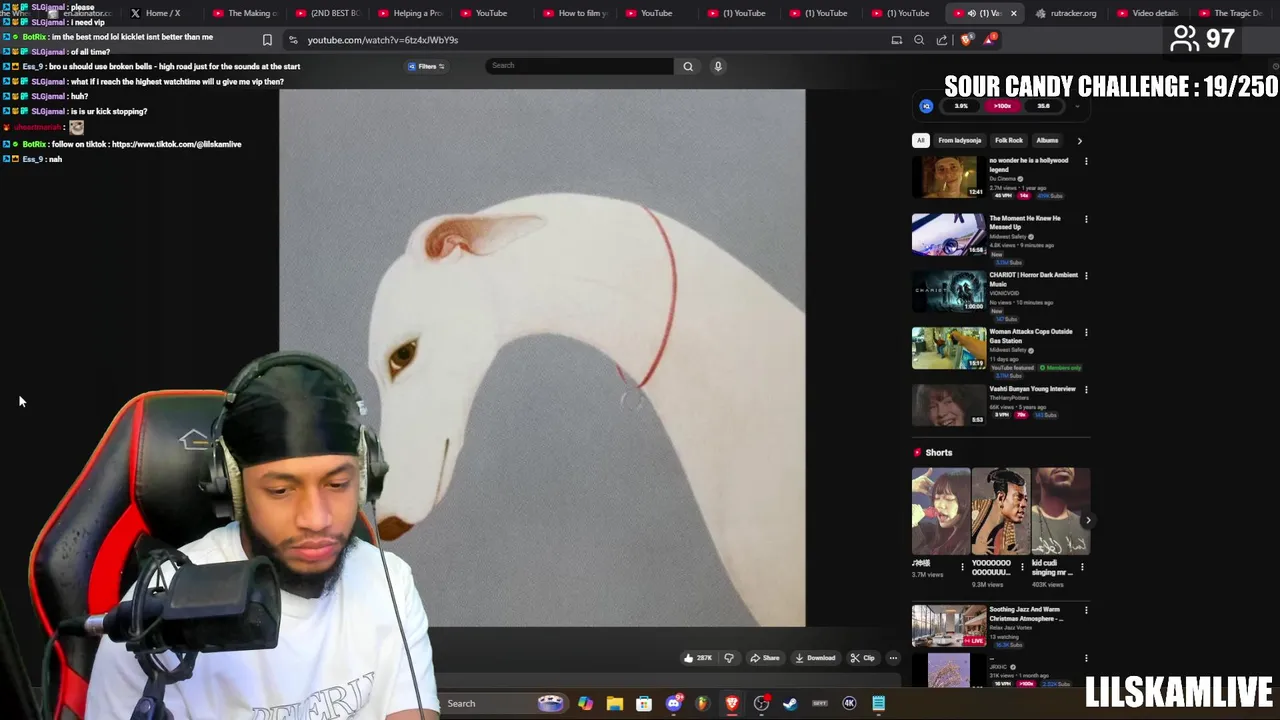Open Vashti Bunyan Young Interview thumbnail
The image size is (1280, 720).
point(948,405)
